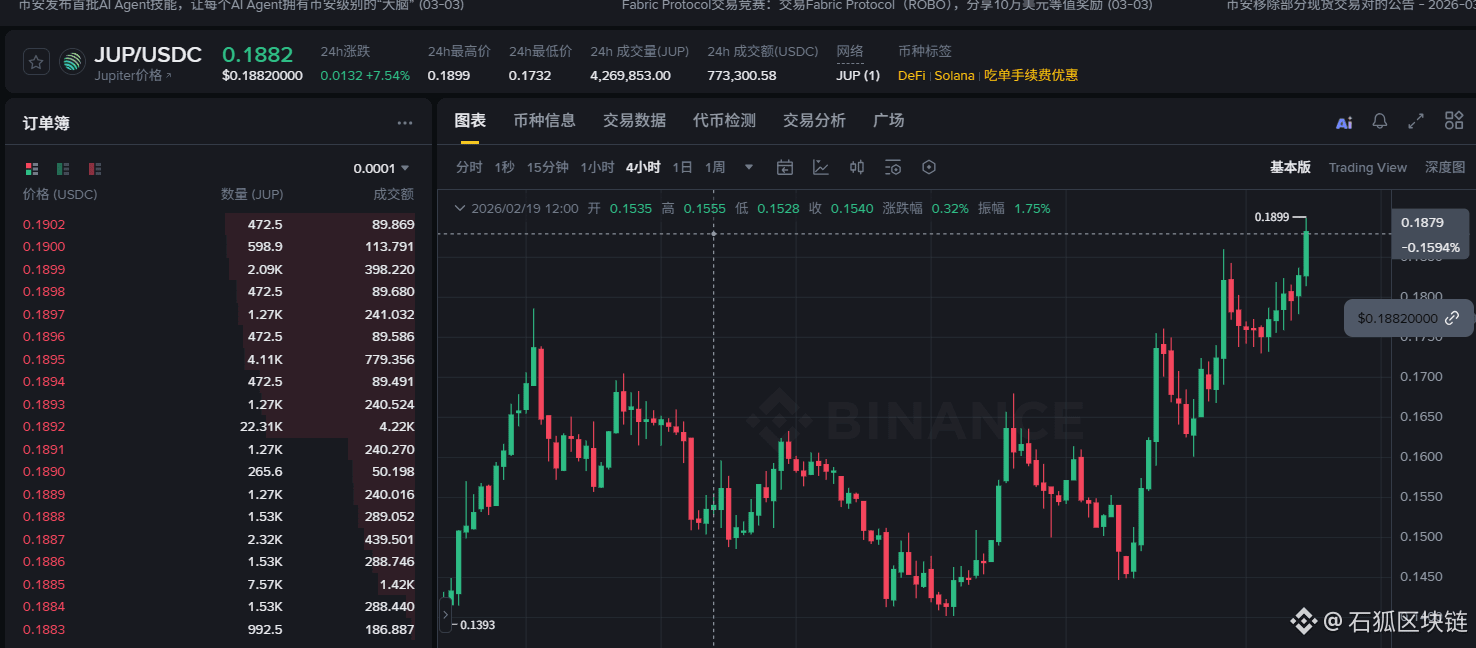Switch chart to Trading View
The height and width of the screenshot is (648, 1476).
click(x=1367, y=168)
